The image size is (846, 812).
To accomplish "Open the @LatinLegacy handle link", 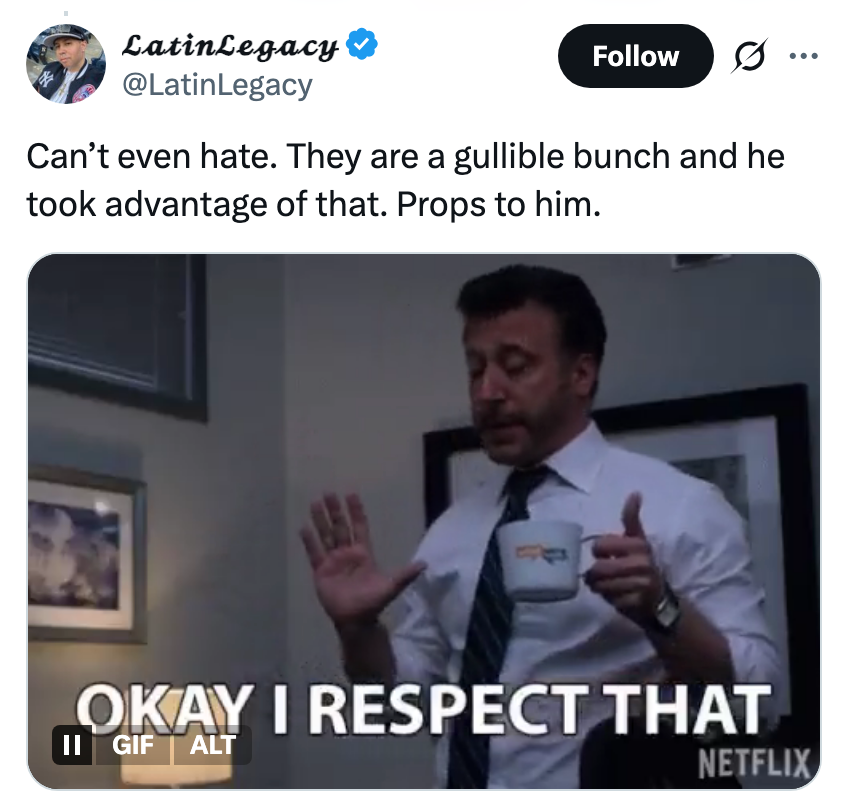I will coord(217,85).
